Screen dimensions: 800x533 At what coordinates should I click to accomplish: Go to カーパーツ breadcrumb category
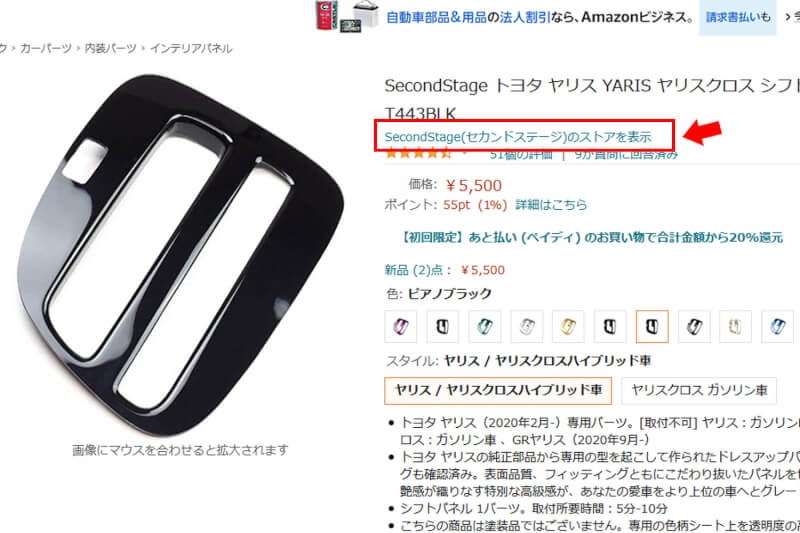pos(45,48)
